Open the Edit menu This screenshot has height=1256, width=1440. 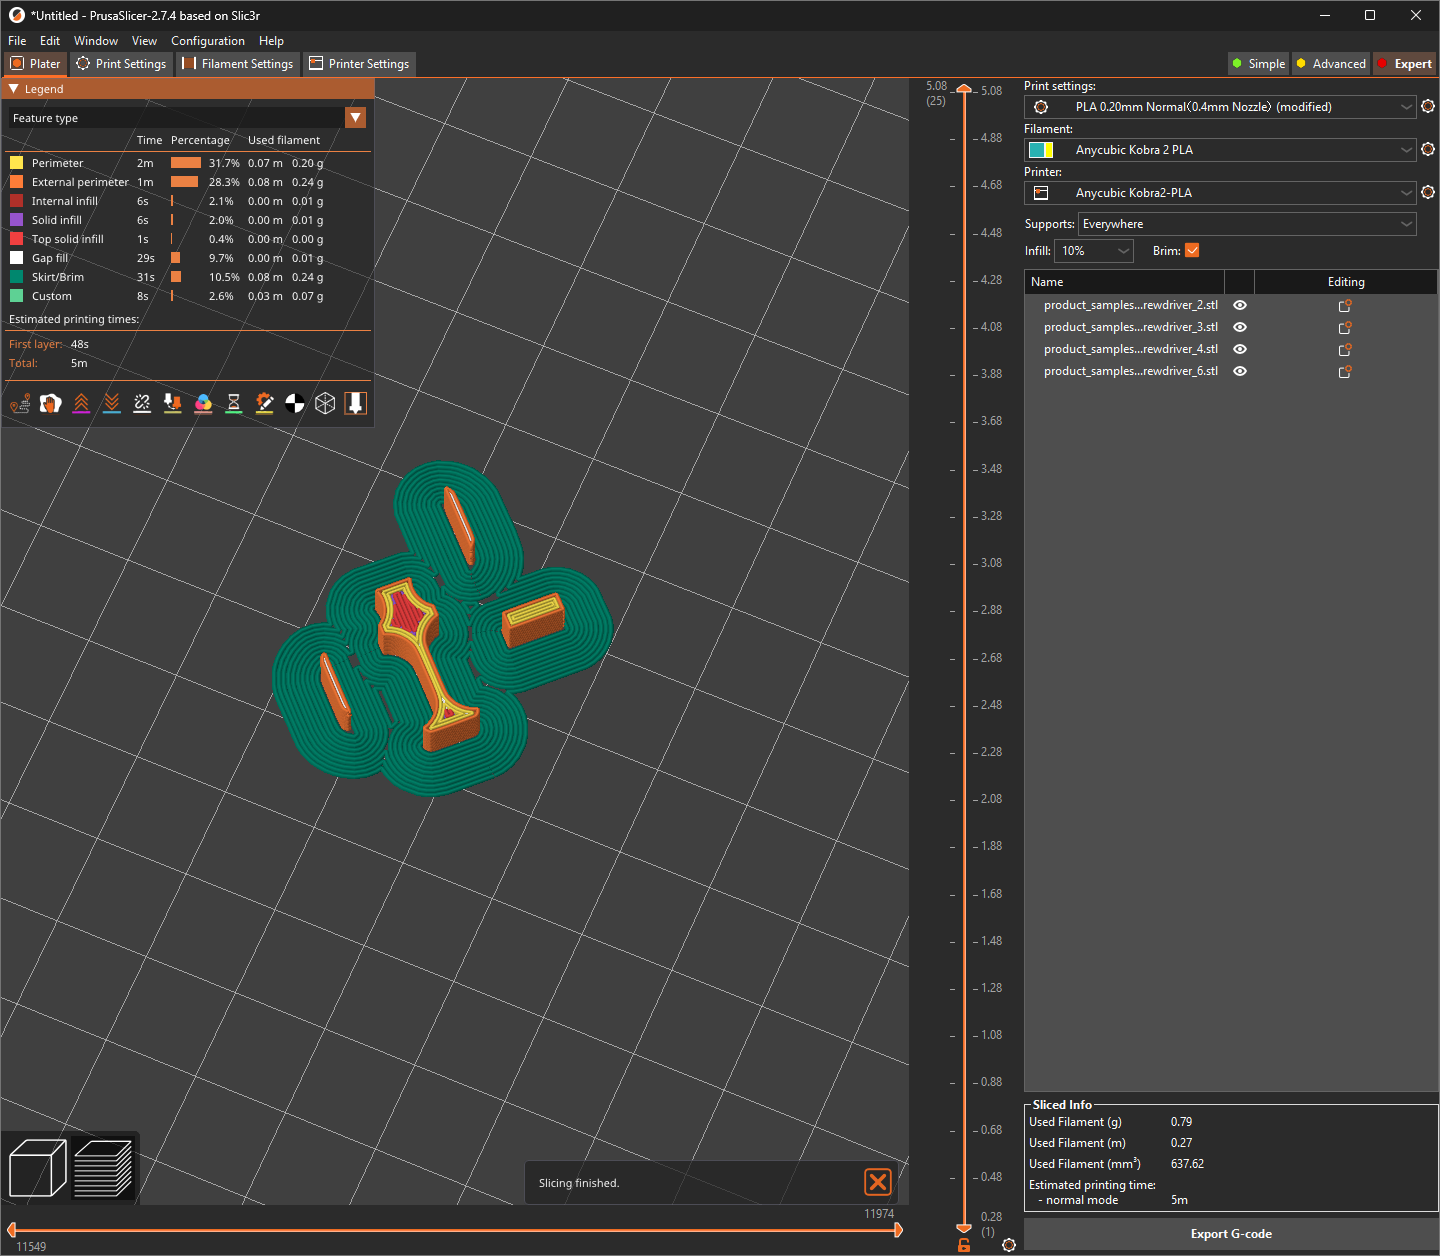pyautogui.click(x=50, y=41)
